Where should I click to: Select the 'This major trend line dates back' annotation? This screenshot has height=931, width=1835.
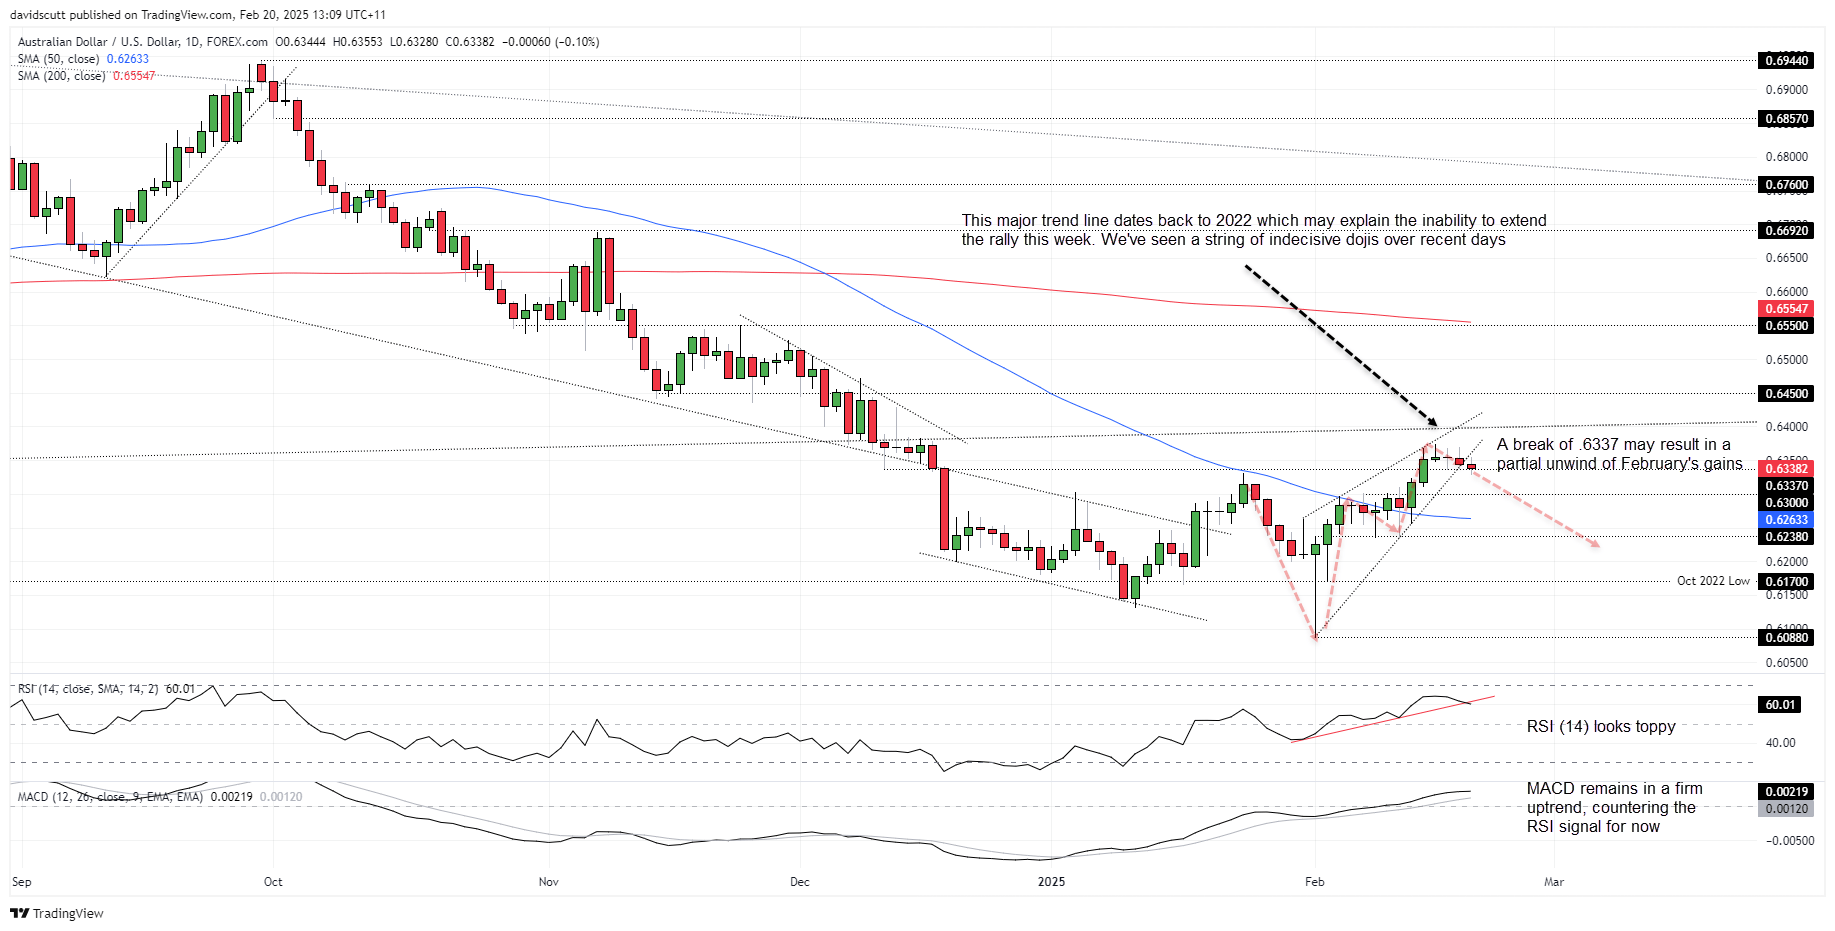click(1254, 230)
